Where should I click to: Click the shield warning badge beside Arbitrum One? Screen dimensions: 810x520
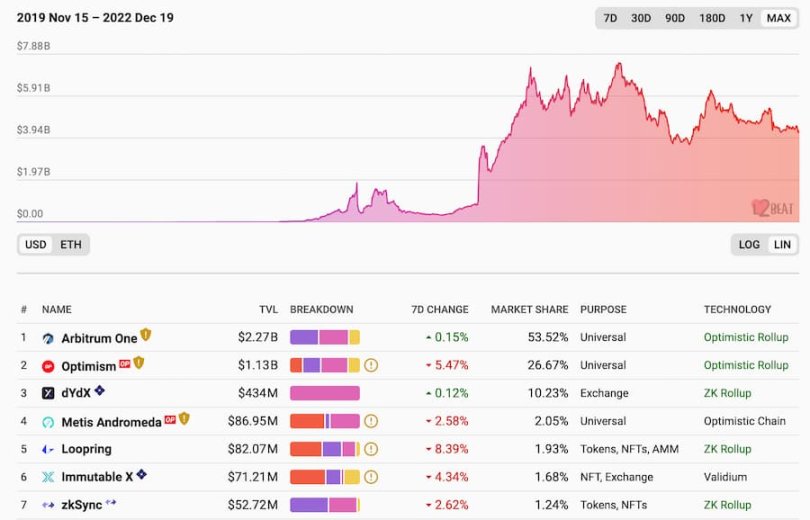pos(146,335)
